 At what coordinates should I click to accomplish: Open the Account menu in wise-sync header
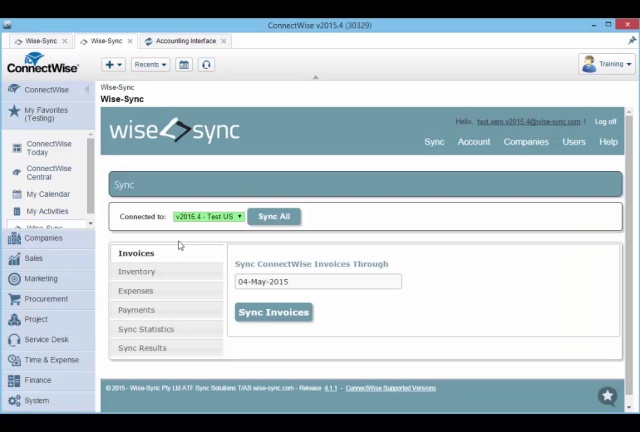[x=474, y=142]
